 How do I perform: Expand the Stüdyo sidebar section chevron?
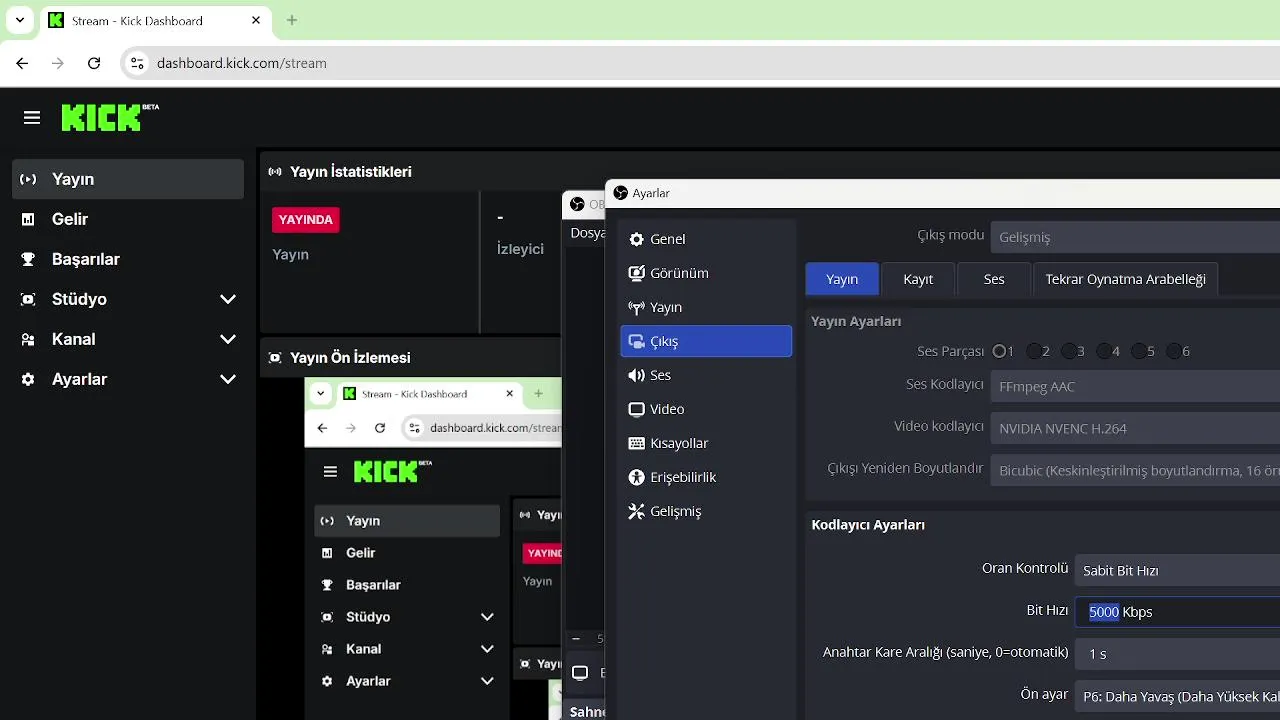click(x=228, y=299)
